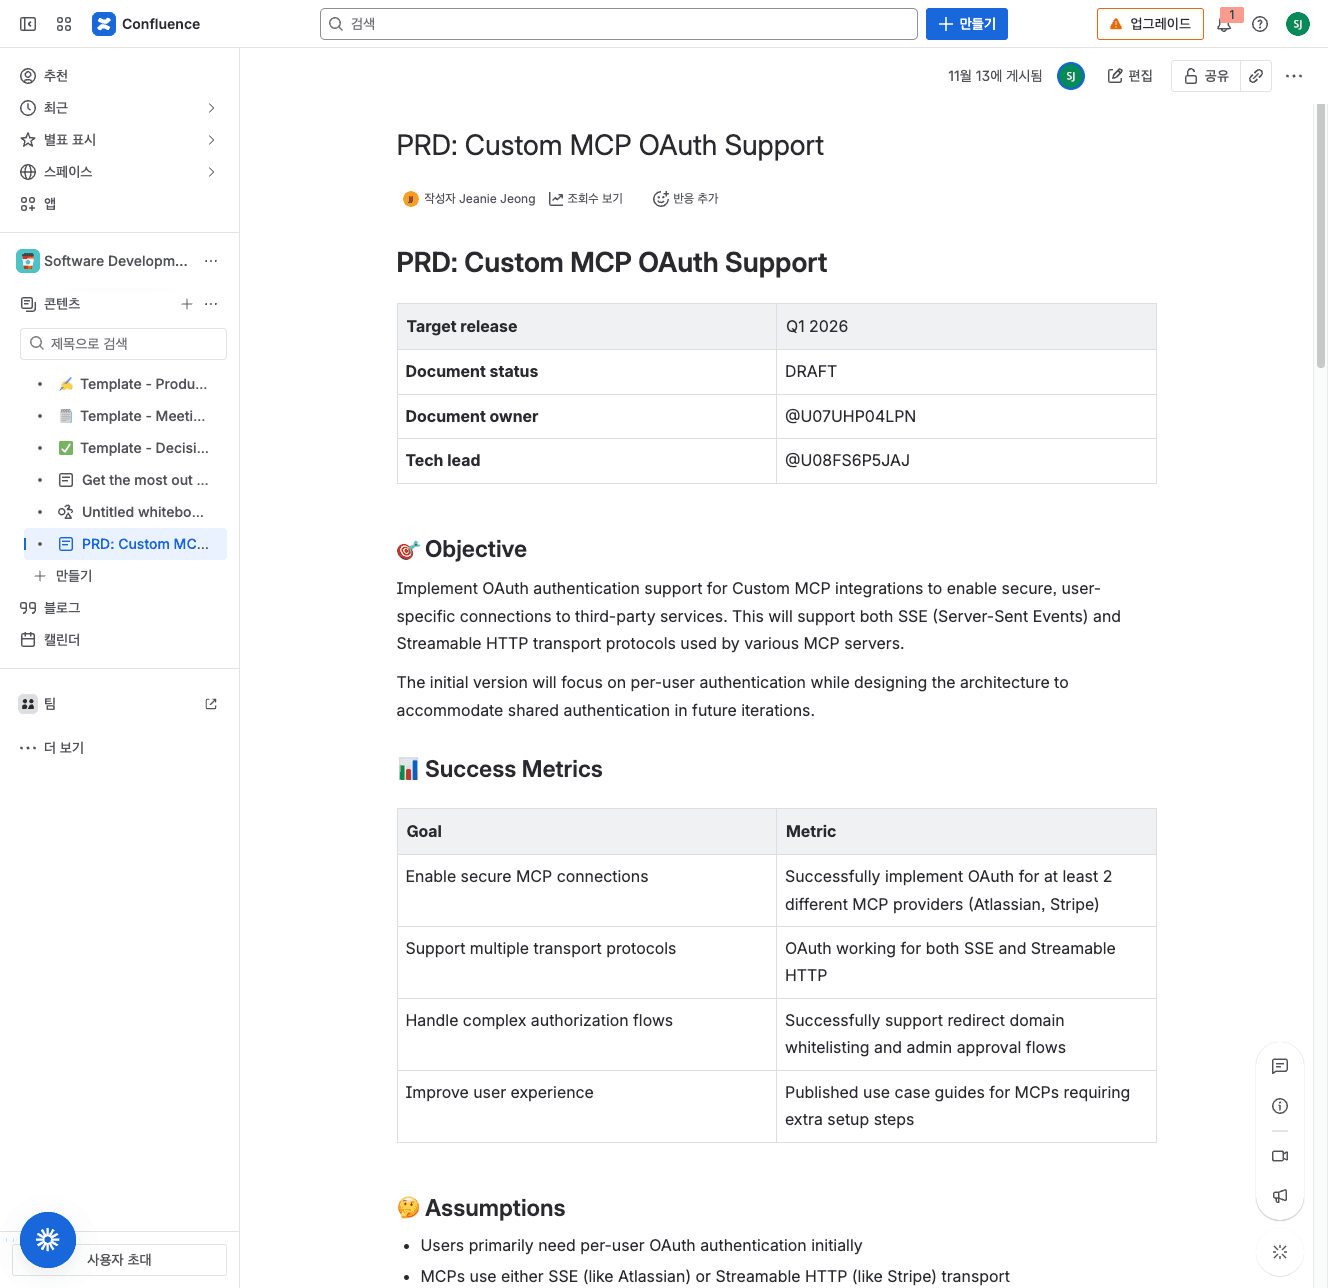Click the top search input field

coord(618,24)
